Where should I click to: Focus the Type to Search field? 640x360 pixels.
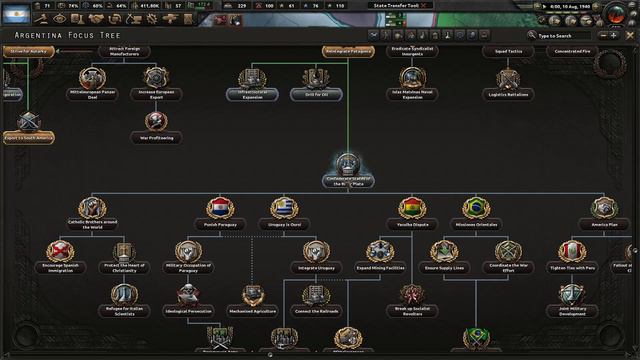(563, 36)
